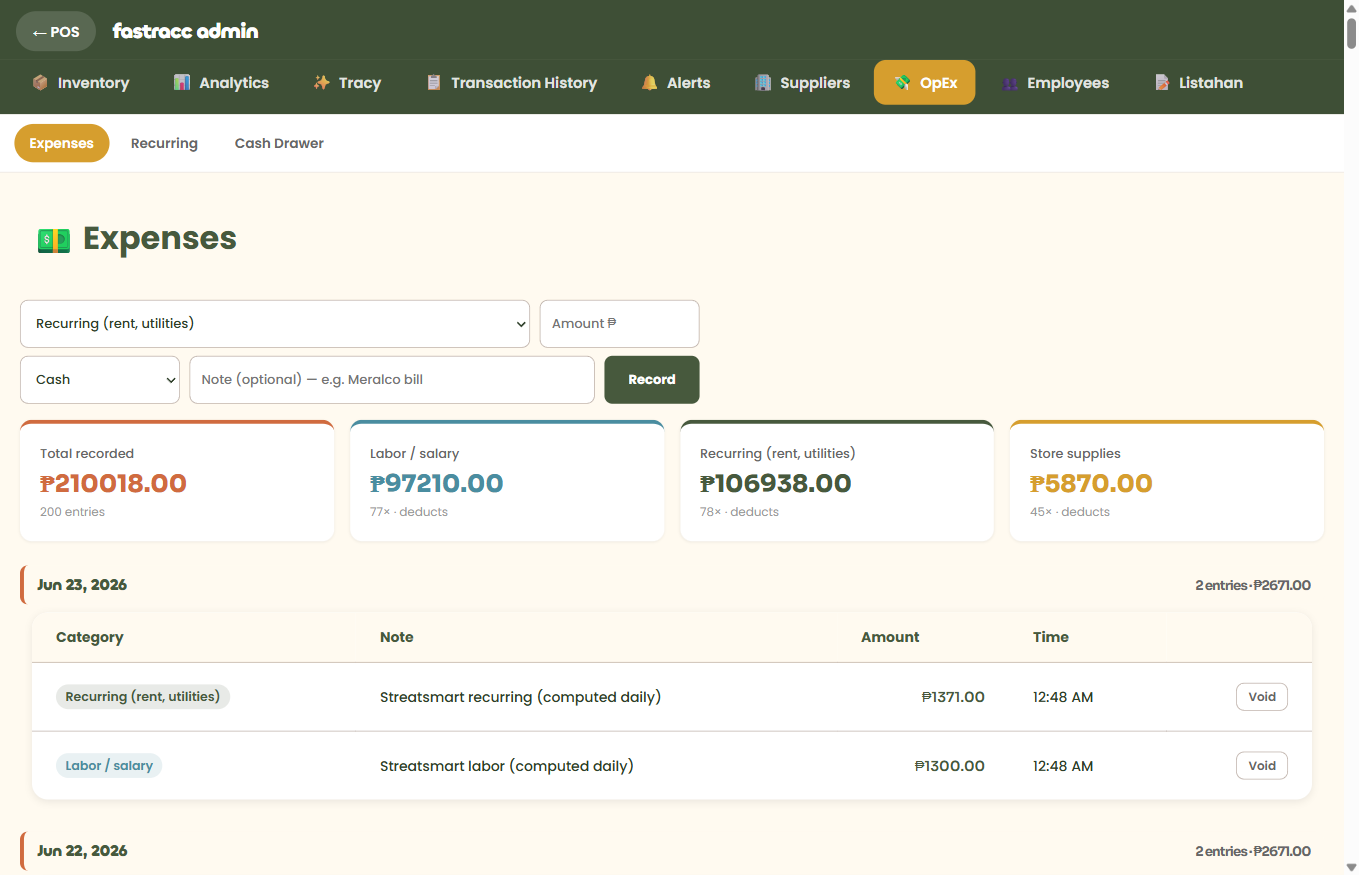Click the Listahan notepad icon
Image resolution: width=1359 pixels, height=875 pixels.
(1162, 83)
